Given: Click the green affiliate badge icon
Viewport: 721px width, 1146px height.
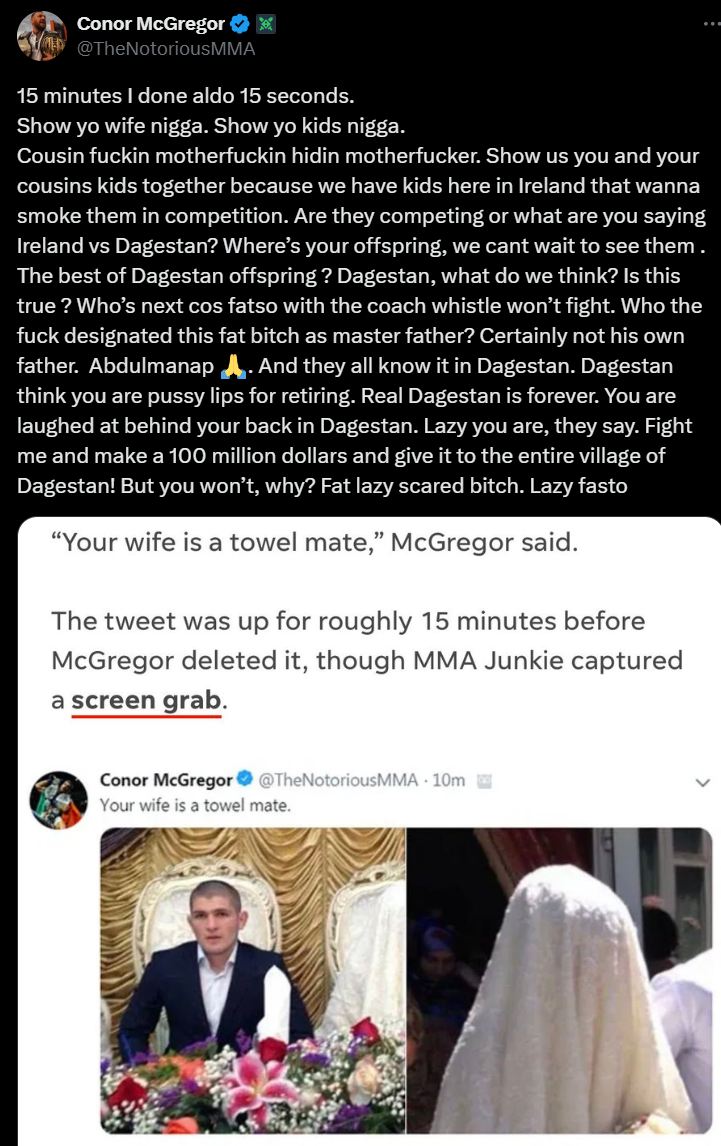Looking at the screenshot, I should point(266,24).
